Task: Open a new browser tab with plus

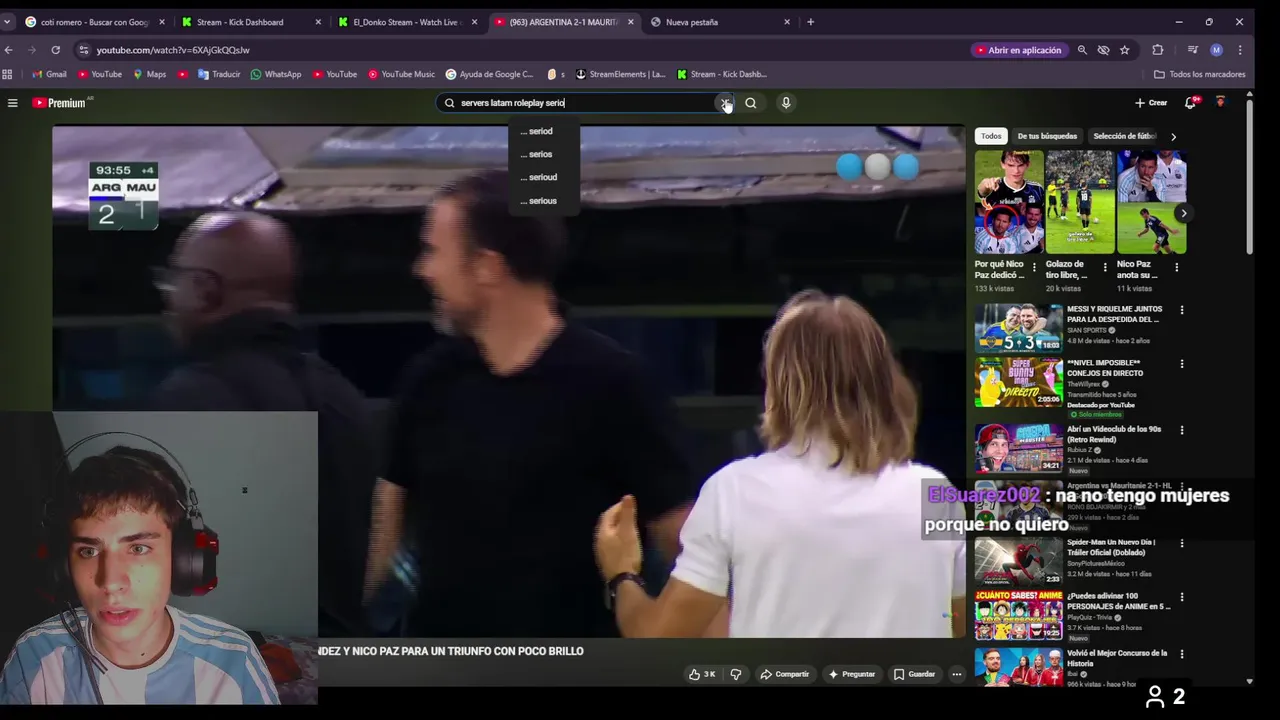Action: 810,22
